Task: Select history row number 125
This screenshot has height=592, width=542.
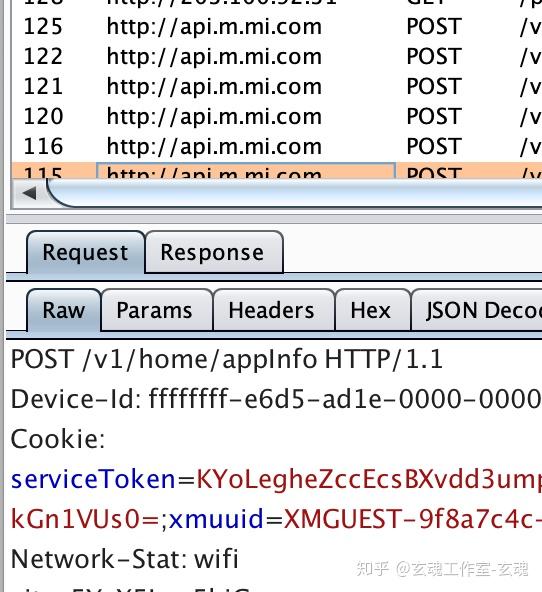Action: (277, 26)
